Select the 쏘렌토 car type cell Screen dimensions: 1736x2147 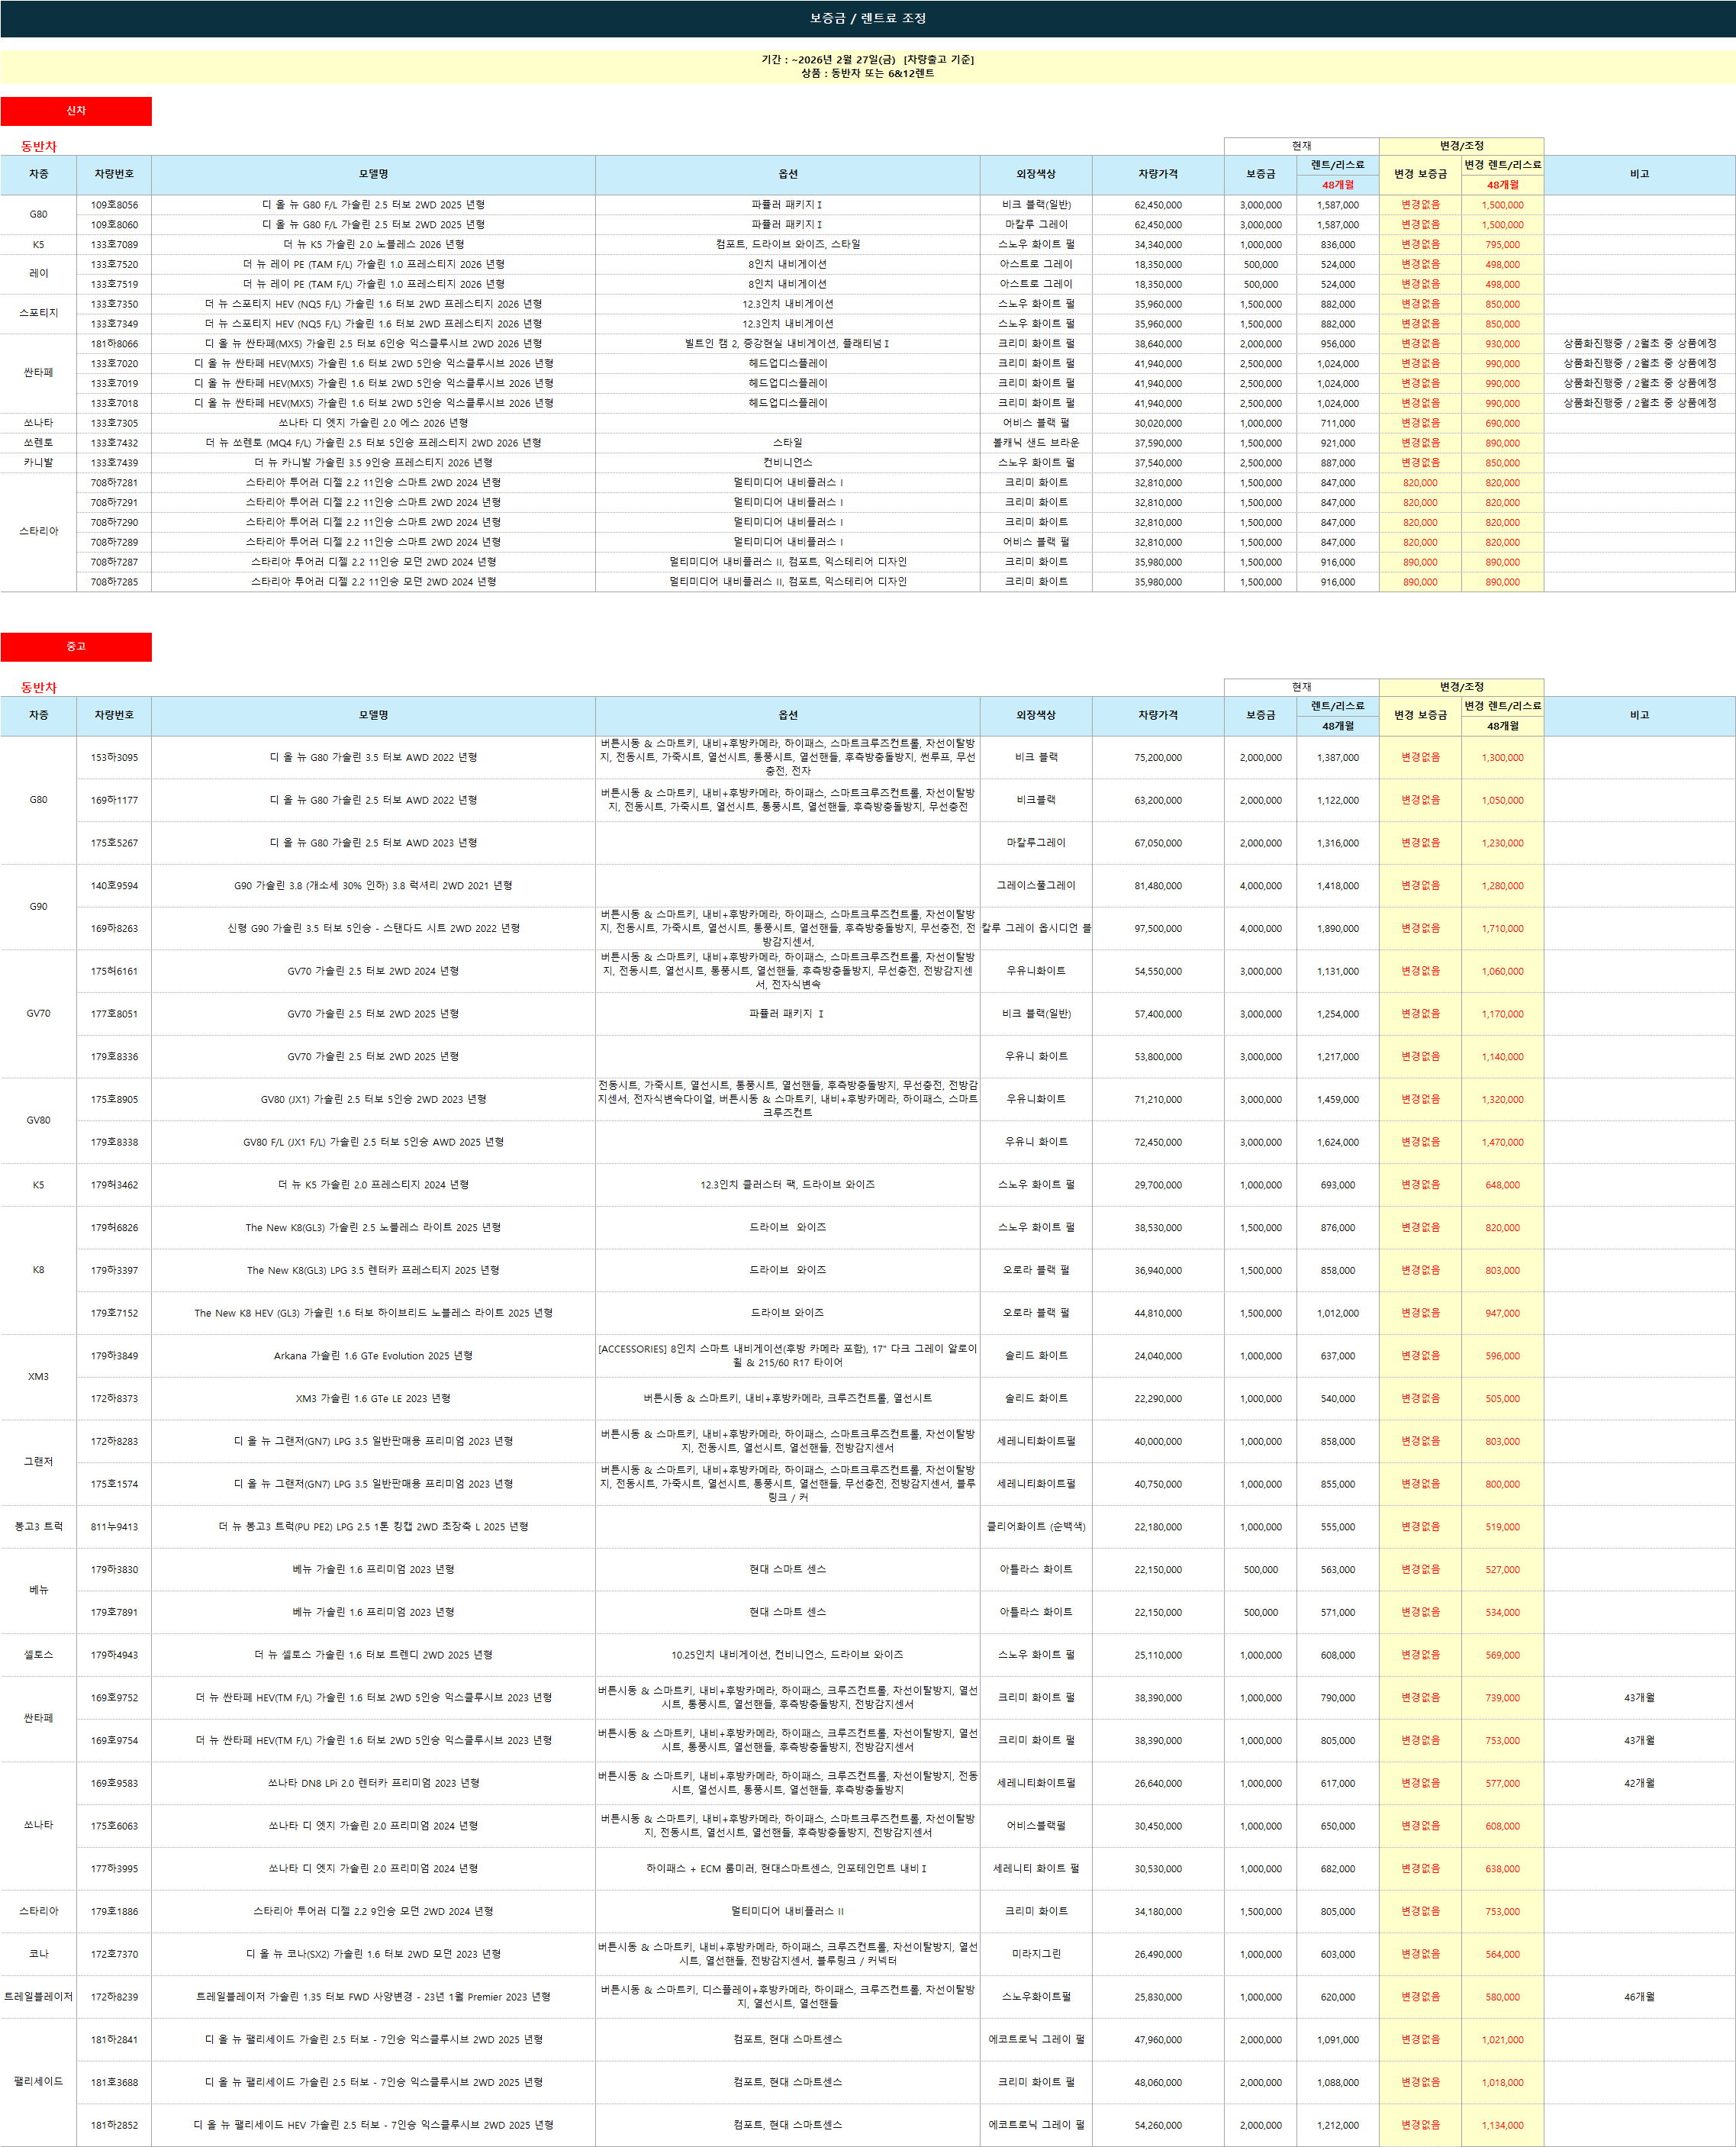(x=38, y=443)
